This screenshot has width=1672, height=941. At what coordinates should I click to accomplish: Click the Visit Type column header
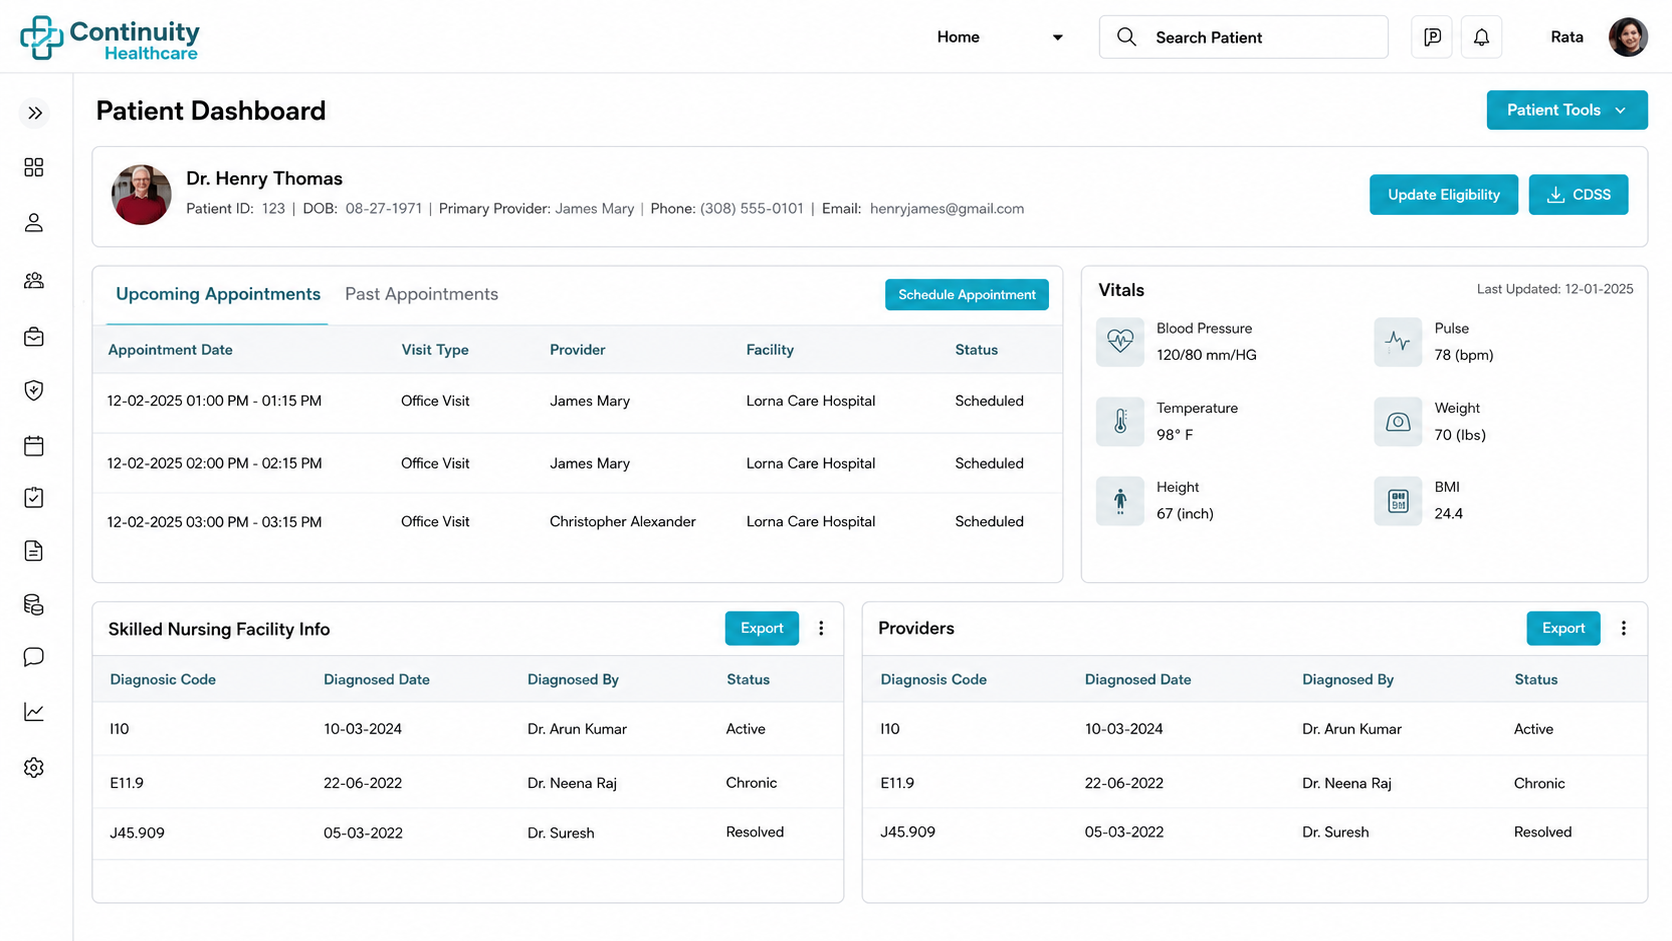435,349
